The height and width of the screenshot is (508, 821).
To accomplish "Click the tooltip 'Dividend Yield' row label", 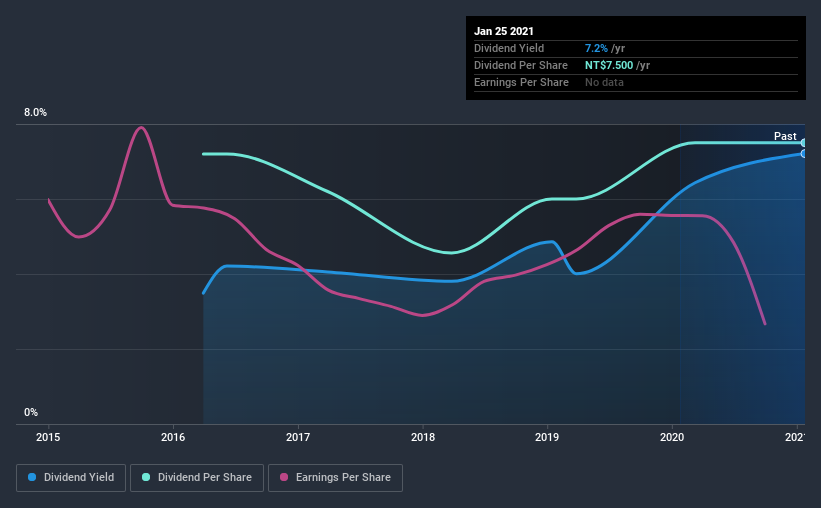I will pyautogui.click(x=509, y=48).
